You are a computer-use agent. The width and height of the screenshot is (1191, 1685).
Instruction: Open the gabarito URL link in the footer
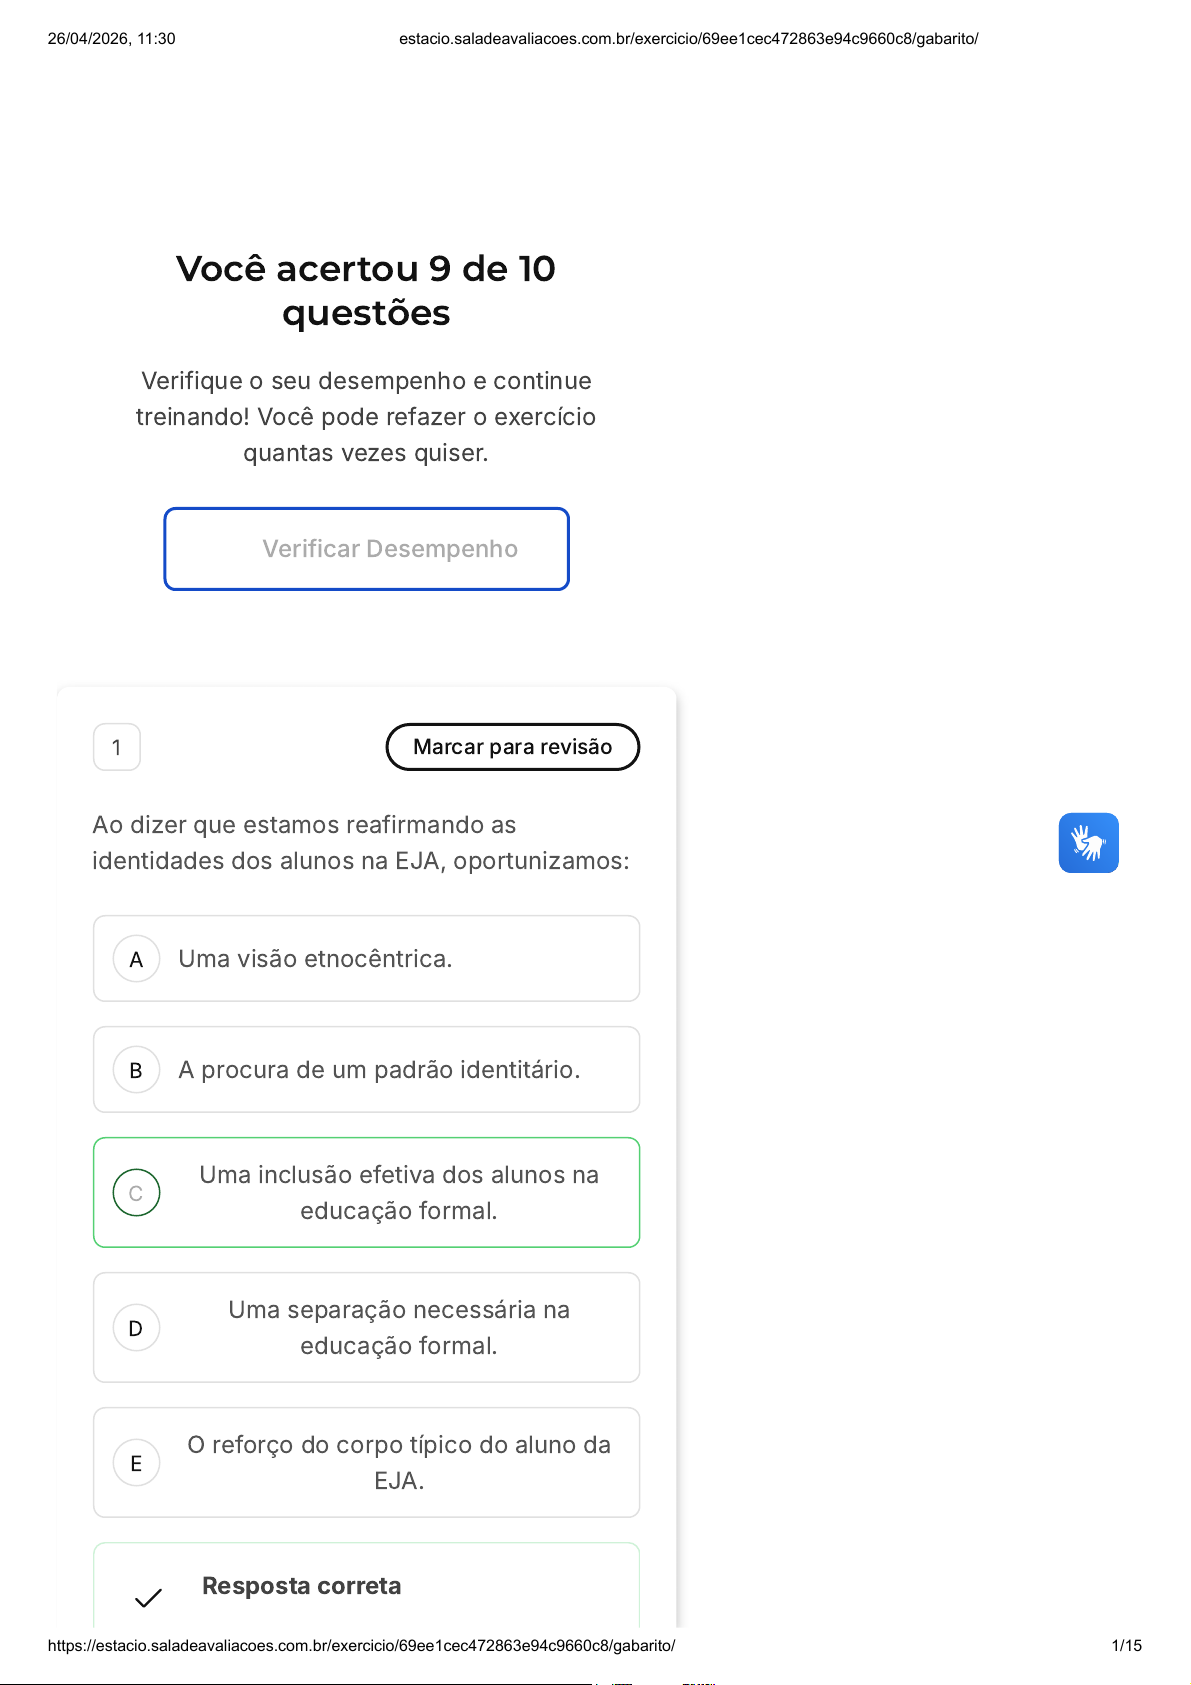361,1645
